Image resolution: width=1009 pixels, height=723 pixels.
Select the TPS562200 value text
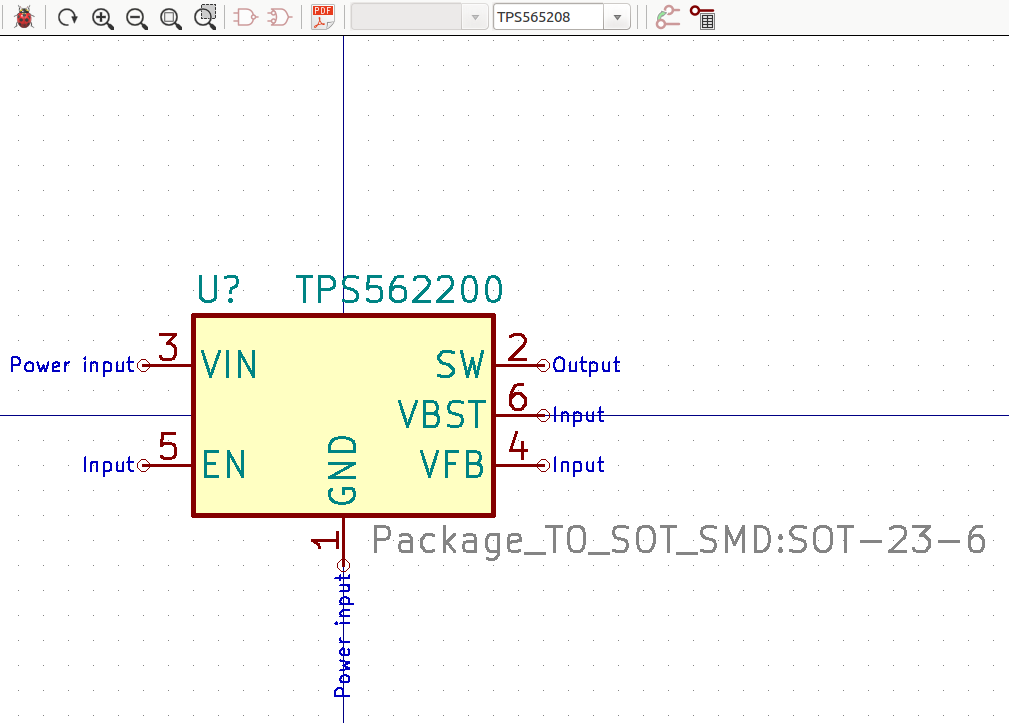click(x=399, y=291)
